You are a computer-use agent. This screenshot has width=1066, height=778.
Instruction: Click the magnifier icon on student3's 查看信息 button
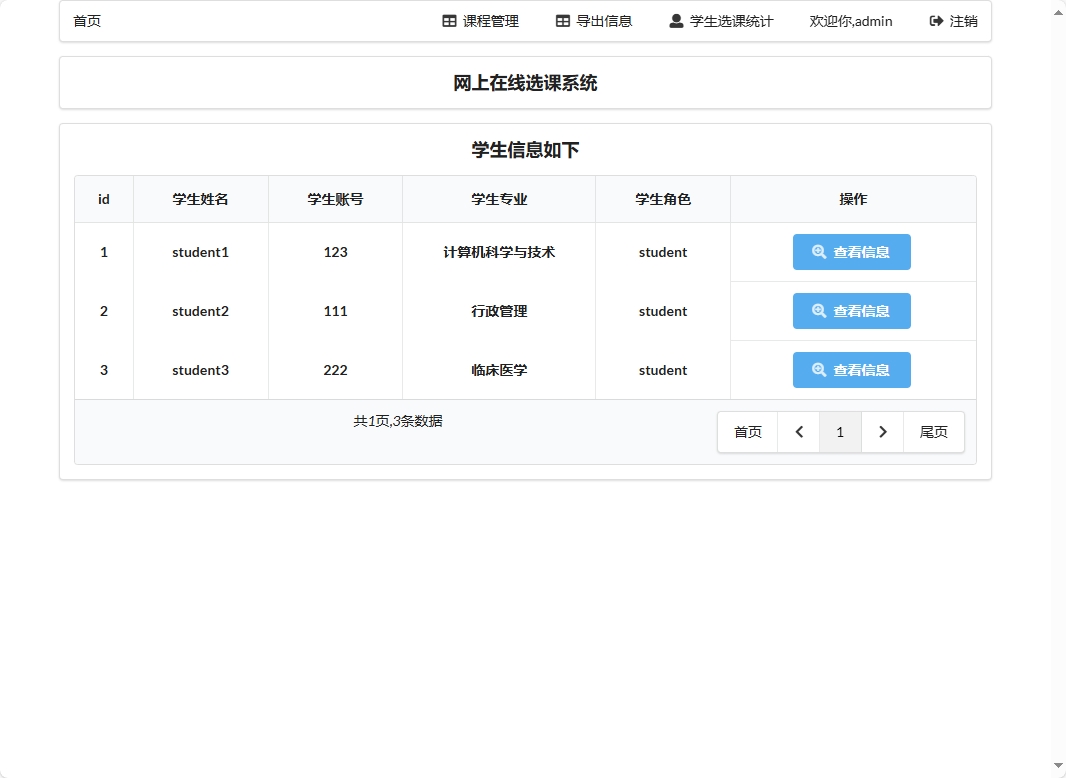[816, 370]
